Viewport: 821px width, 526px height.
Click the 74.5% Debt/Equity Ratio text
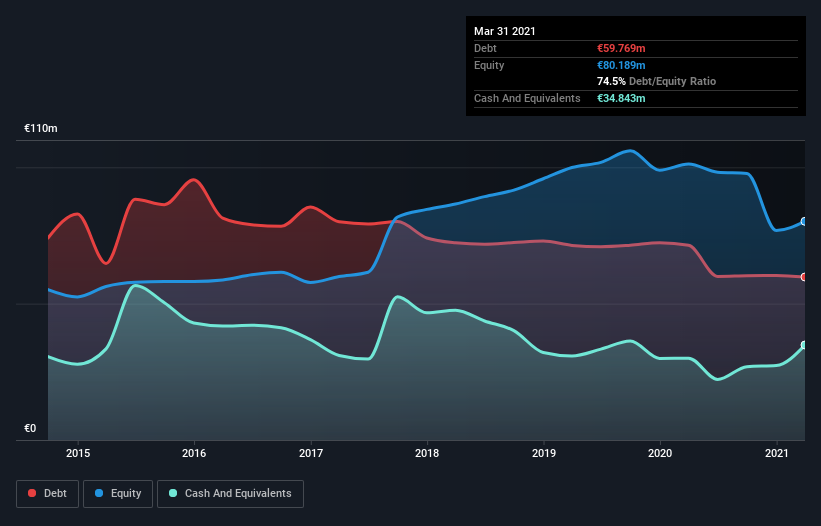(657, 81)
